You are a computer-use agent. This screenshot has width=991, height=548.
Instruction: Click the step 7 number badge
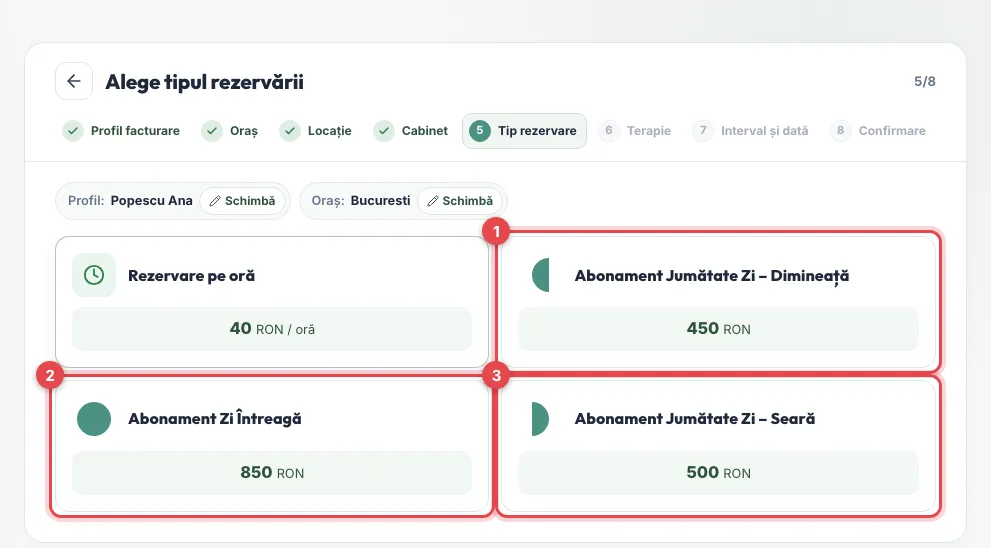pos(703,131)
